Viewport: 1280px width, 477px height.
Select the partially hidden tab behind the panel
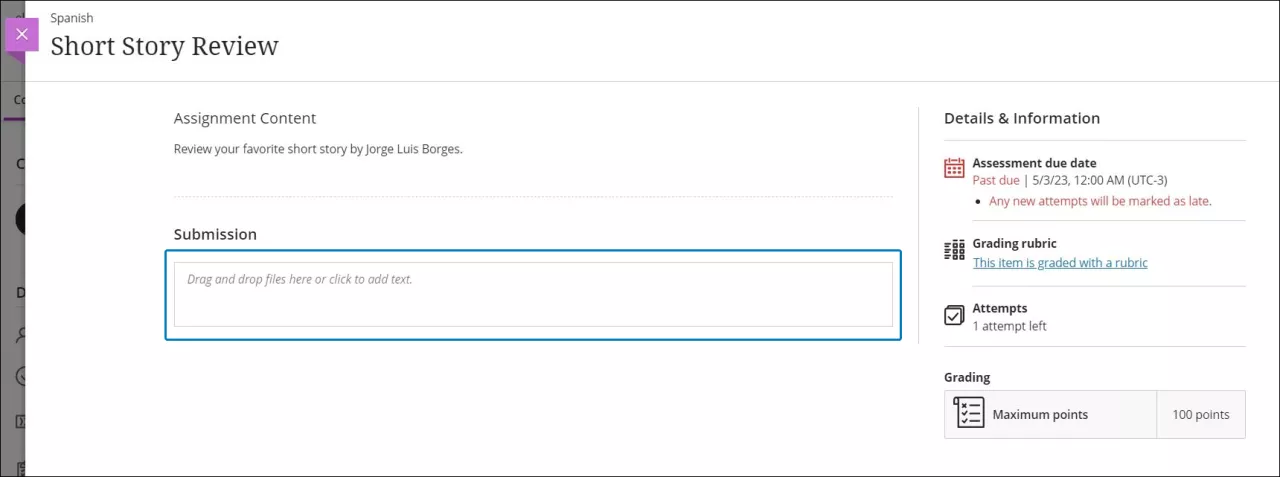tap(18, 100)
